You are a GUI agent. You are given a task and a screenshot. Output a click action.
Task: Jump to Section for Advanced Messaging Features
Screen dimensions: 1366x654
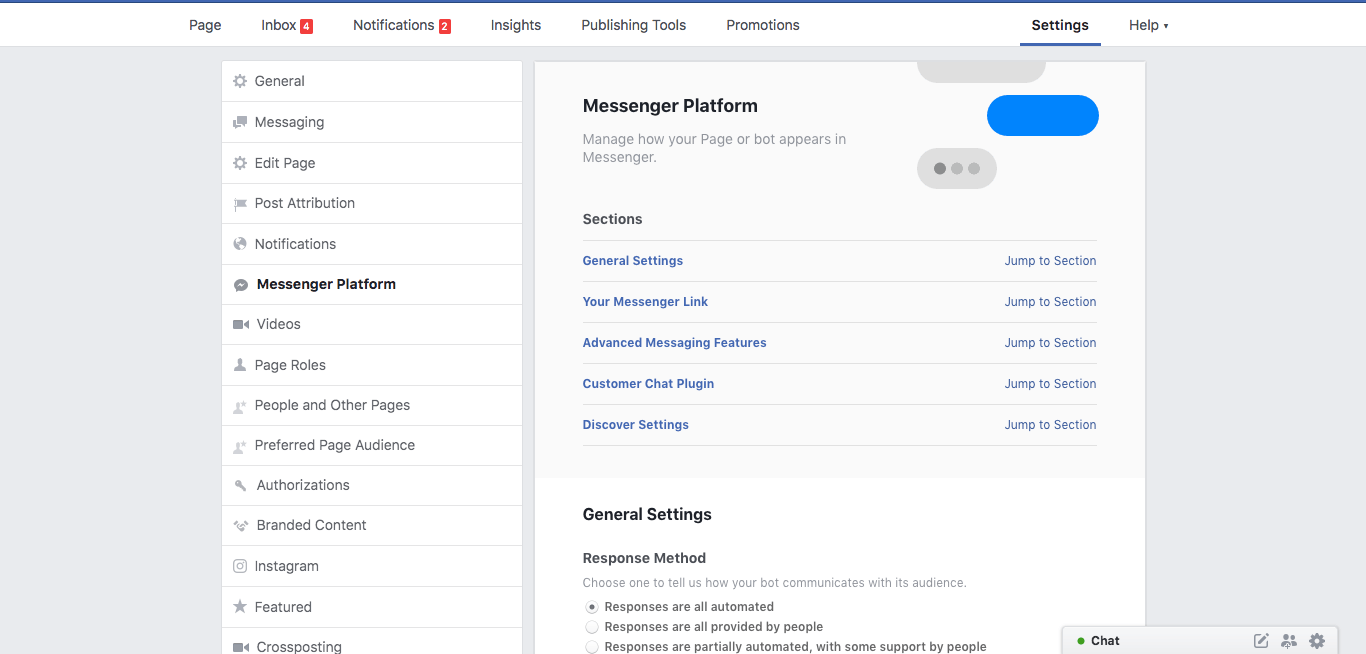click(1050, 343)
